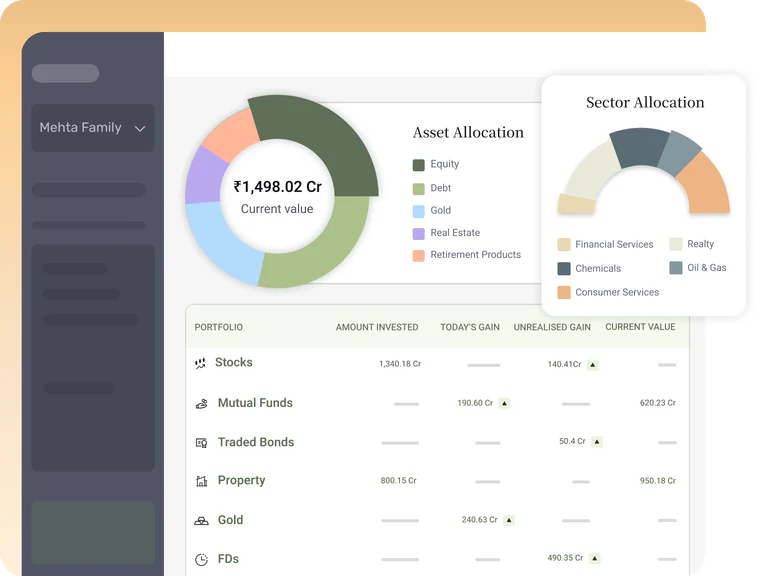Viewport: 764px width, 576px height.
Task: Select the Realty legend swatch
Action: tap(676, 244)
